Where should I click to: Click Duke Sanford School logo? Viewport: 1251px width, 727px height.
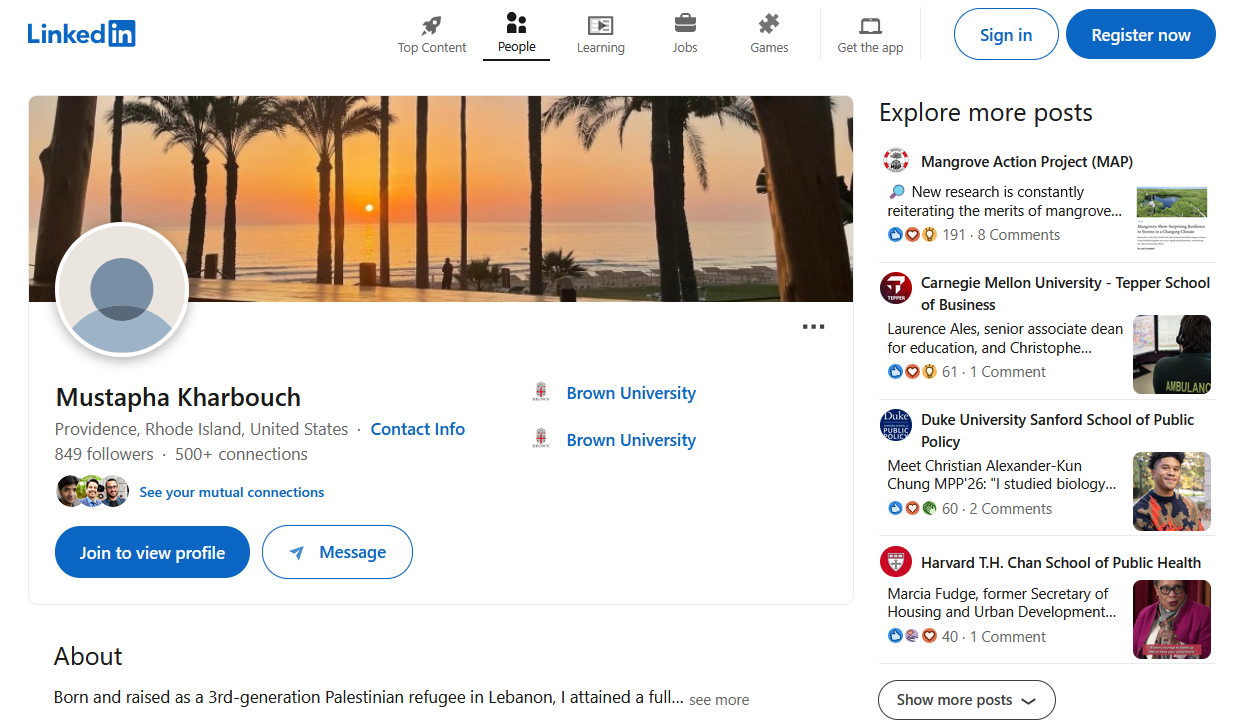click(896, 425)
